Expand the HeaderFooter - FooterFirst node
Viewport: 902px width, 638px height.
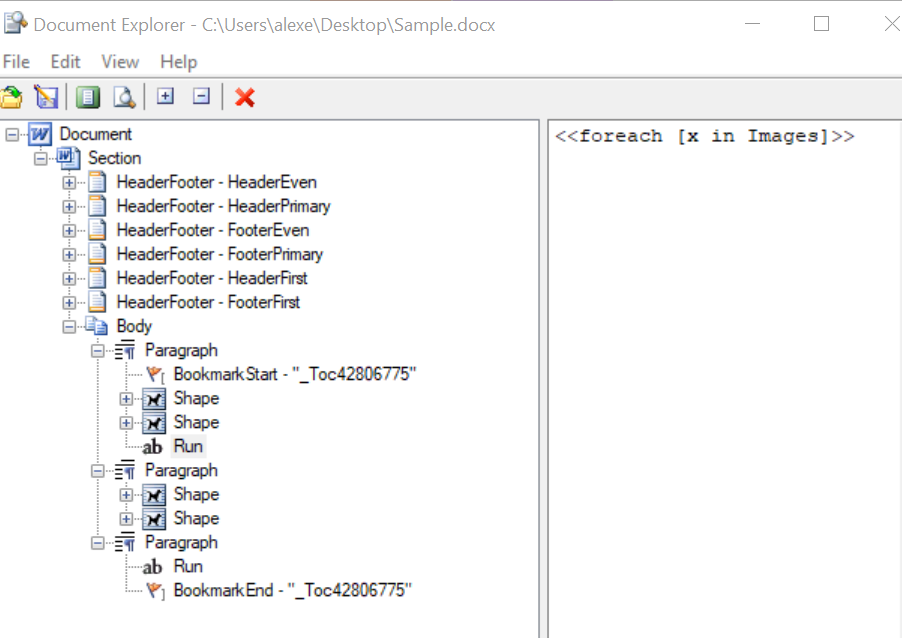coord(69,303)
